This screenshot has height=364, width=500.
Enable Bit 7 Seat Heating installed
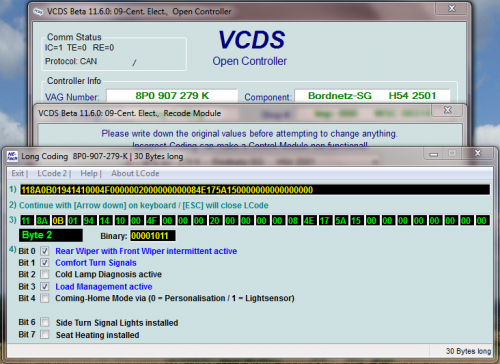point(45,334)
